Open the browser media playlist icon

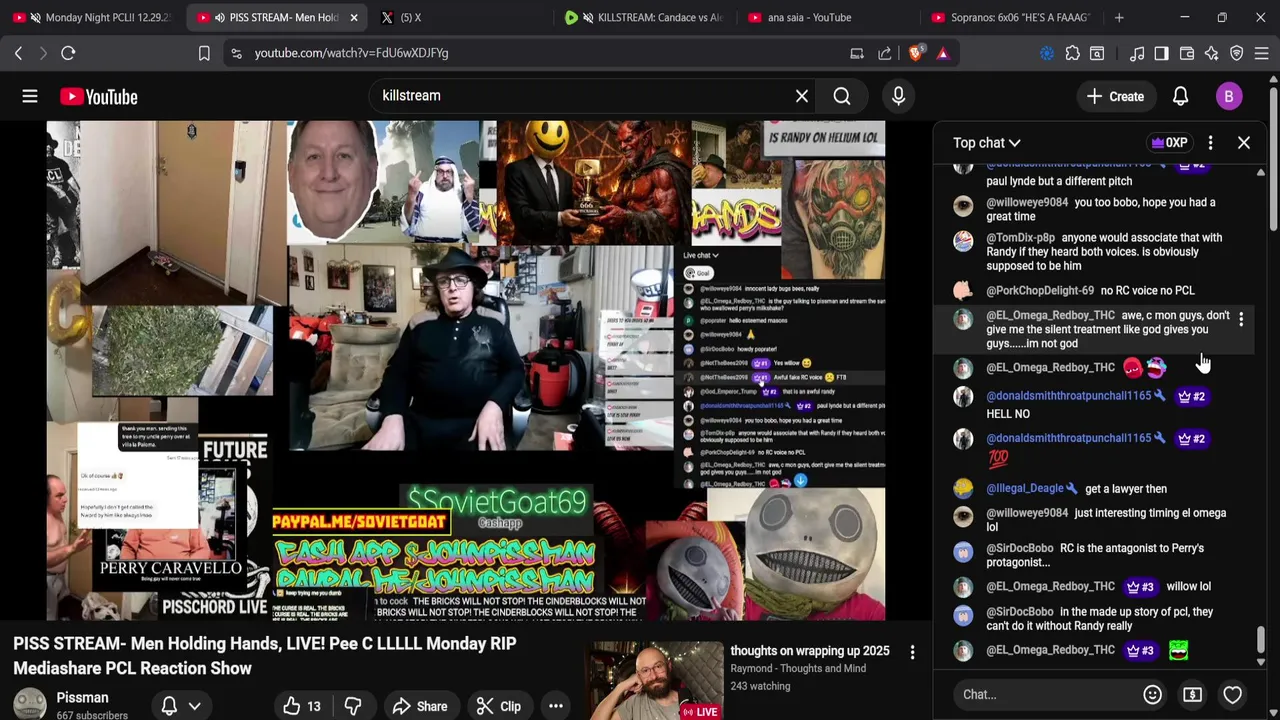pyautogui.click(x=1137, y=53)
